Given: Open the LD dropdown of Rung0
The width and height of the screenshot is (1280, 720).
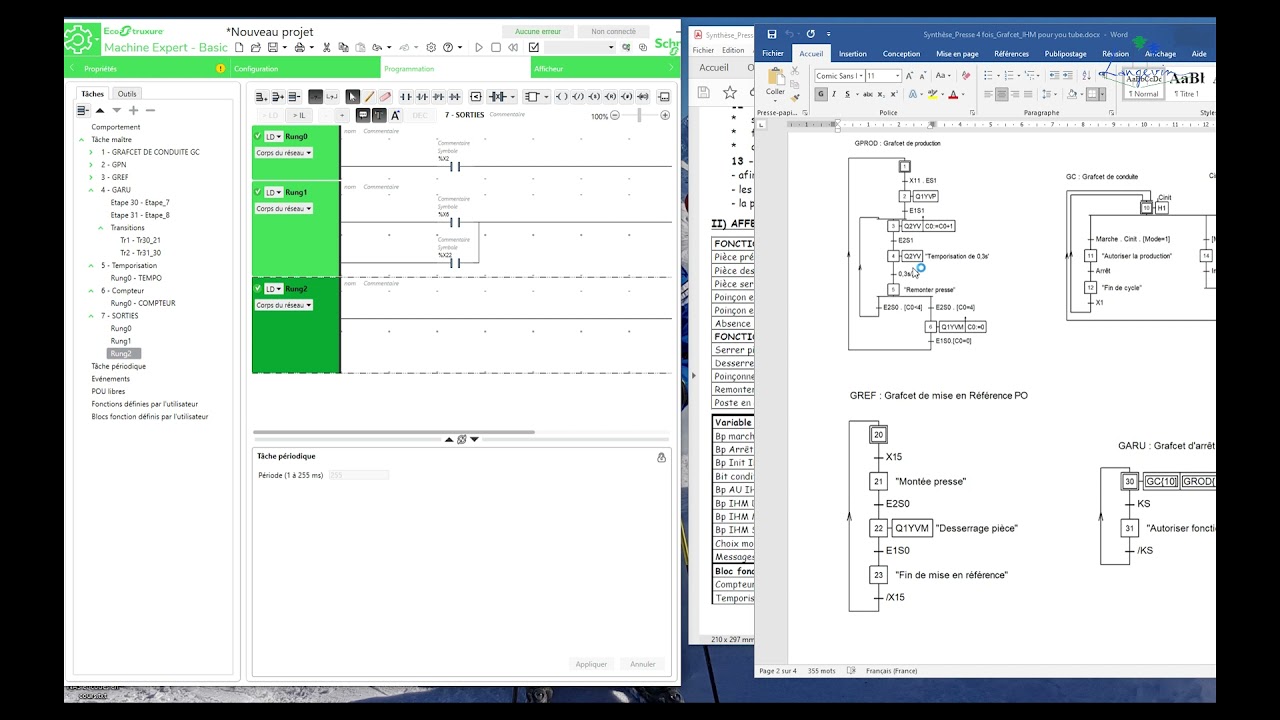Looking at the screenshot, I should [273, 136].
